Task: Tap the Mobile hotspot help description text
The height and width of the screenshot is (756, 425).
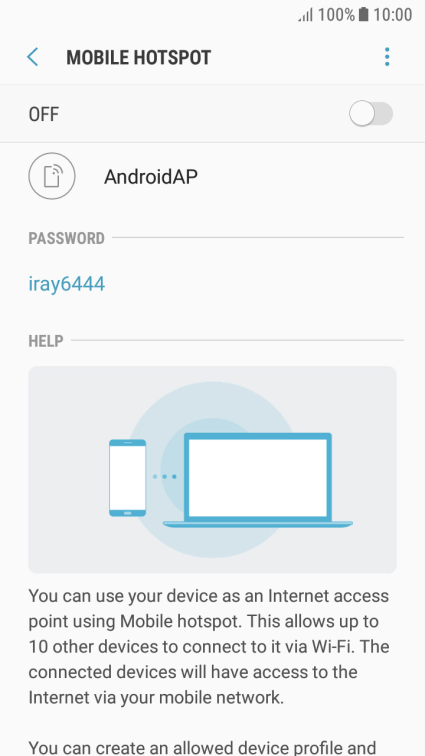Action: point(208,647)
